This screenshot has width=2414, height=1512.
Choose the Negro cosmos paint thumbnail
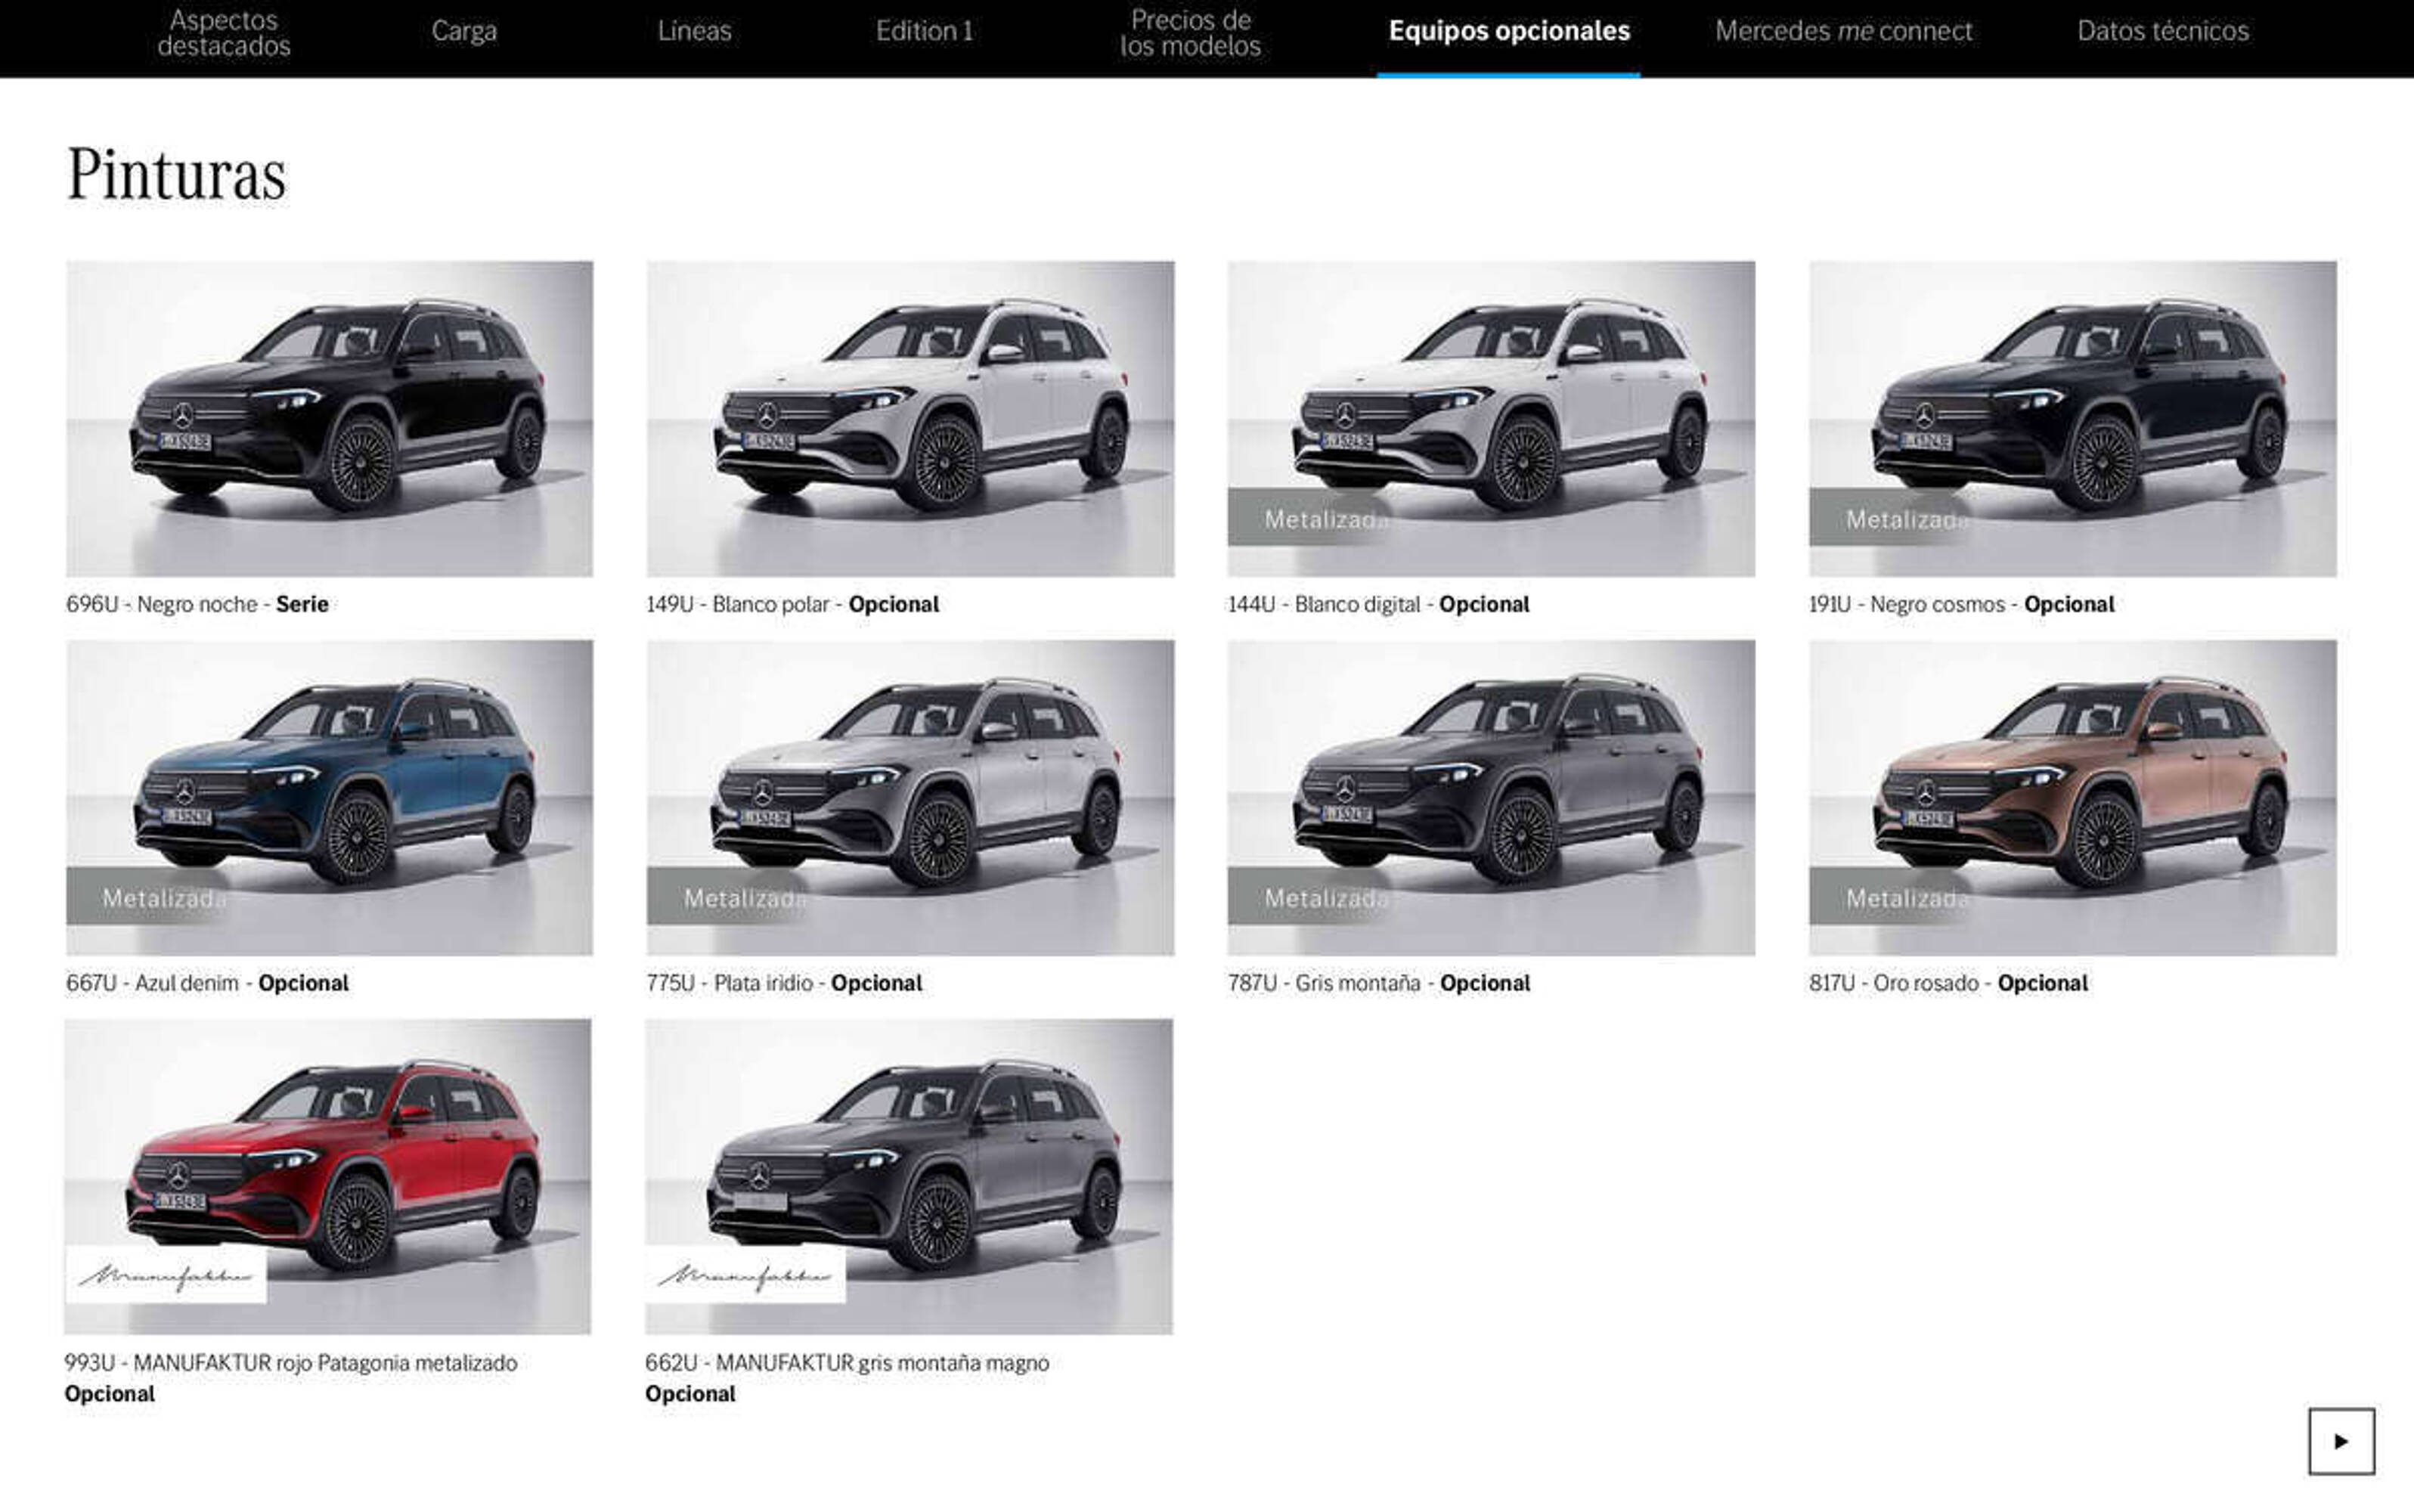[2072, 419]
